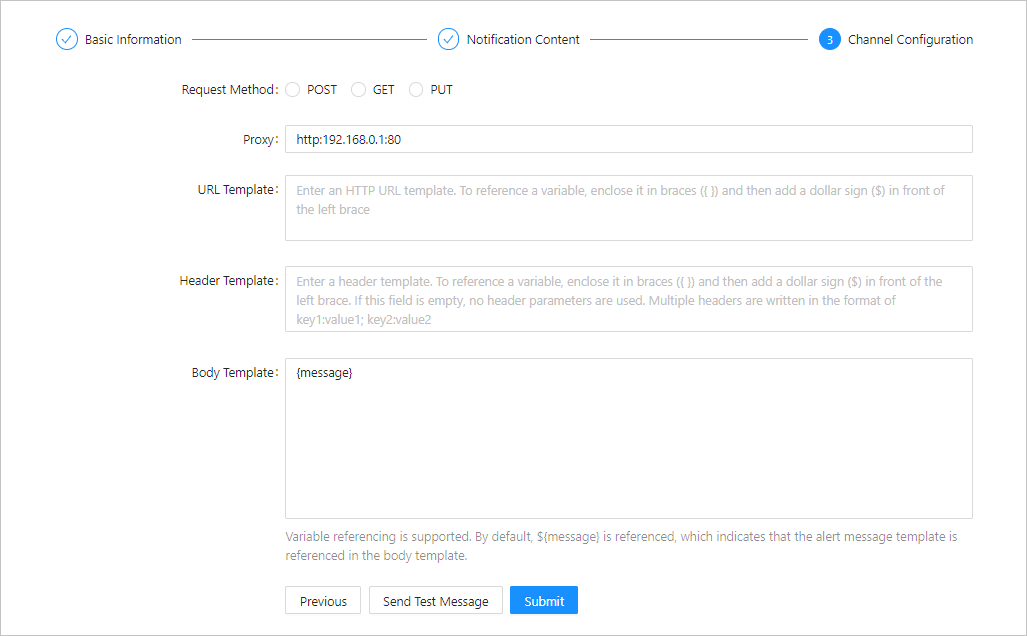Click Send Test Message button

tap(436, 601)
